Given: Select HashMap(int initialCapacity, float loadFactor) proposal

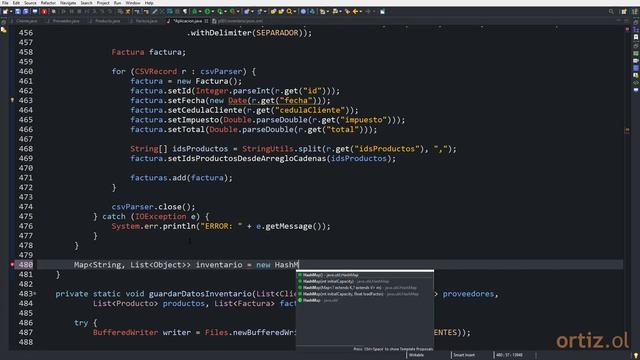Looking at the screenshot, I should [365, 294].
